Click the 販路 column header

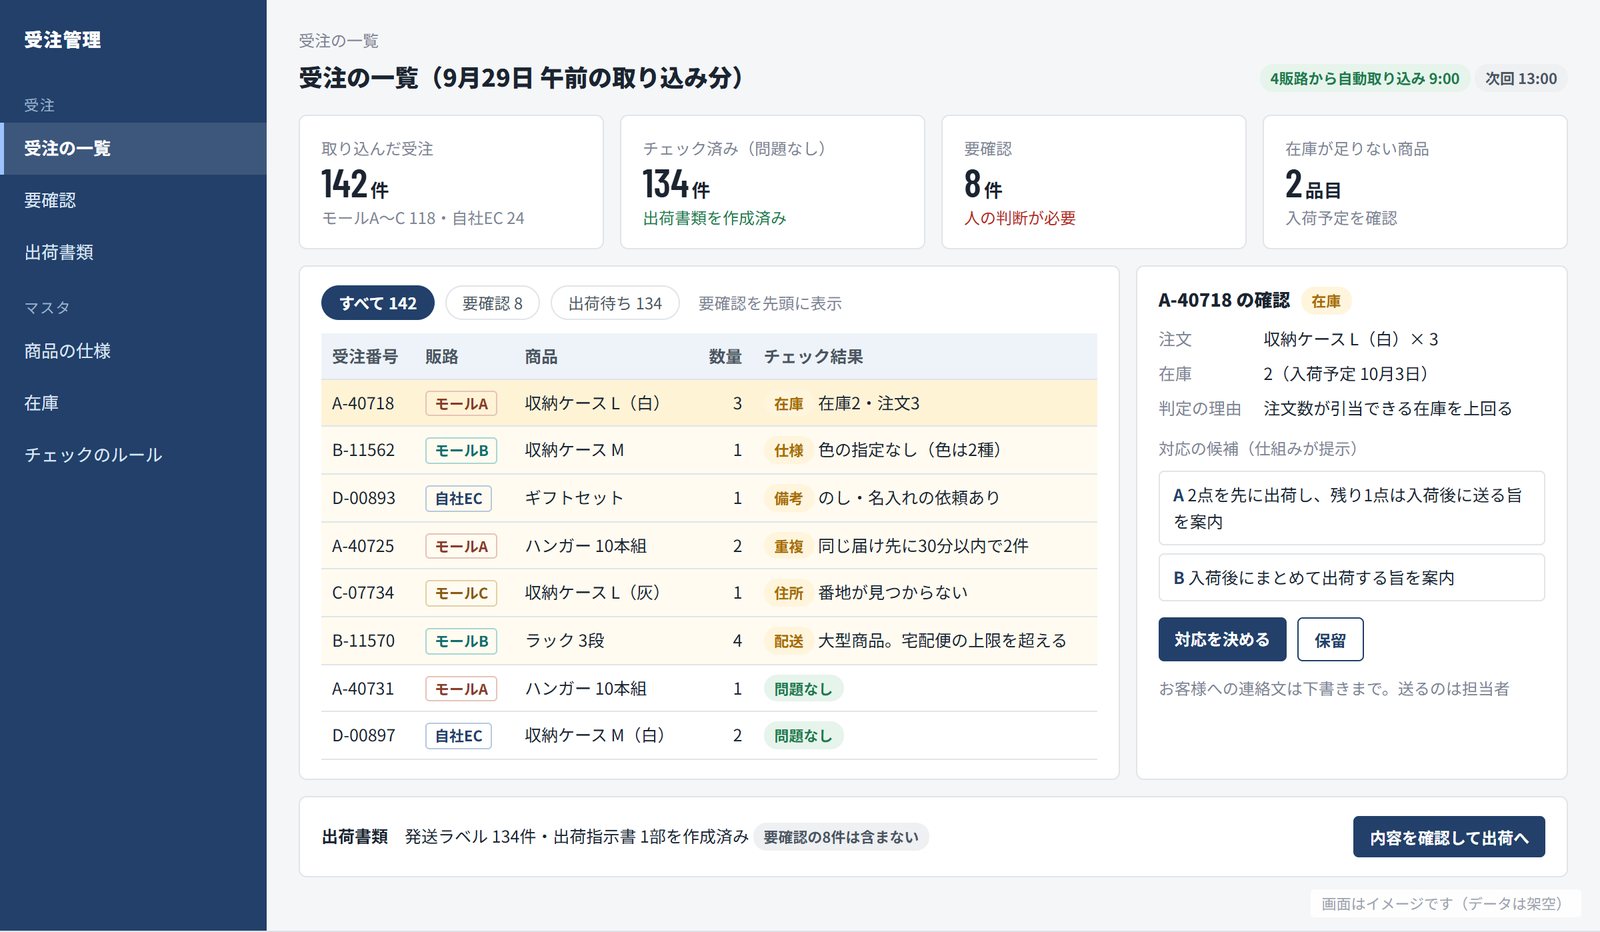[x=441, y=356]
